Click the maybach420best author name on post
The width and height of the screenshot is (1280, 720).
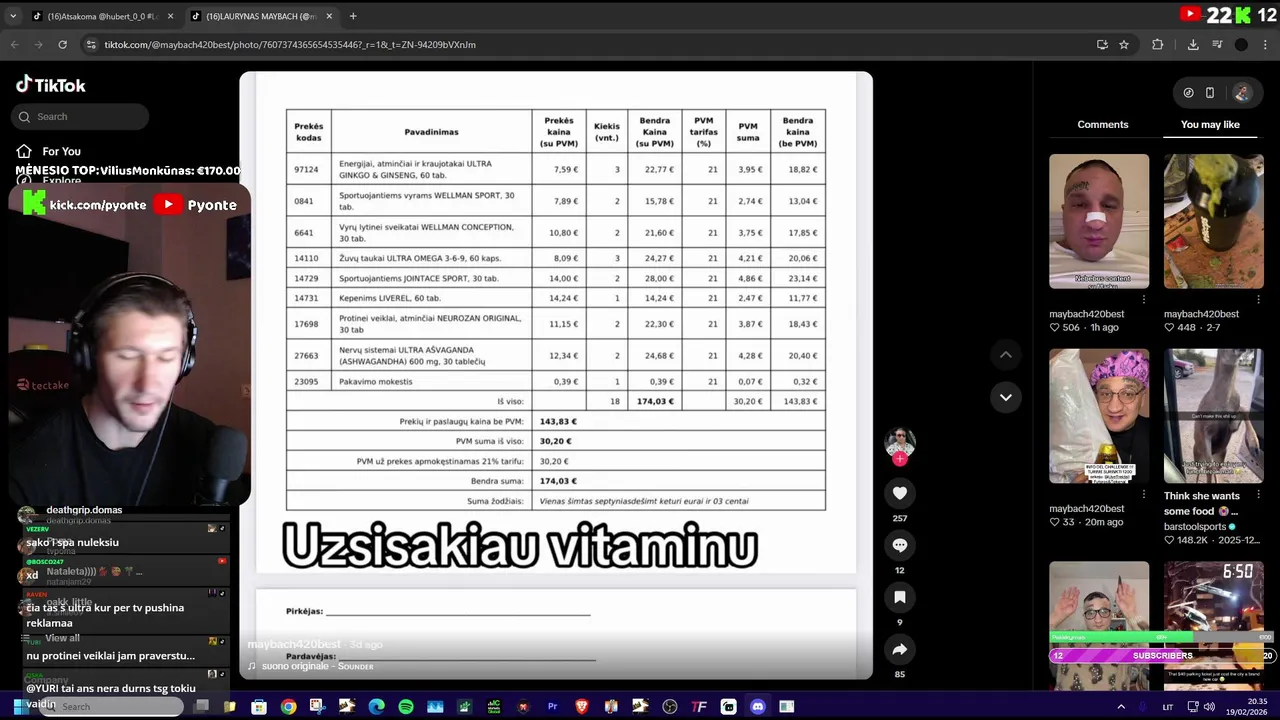294,644
